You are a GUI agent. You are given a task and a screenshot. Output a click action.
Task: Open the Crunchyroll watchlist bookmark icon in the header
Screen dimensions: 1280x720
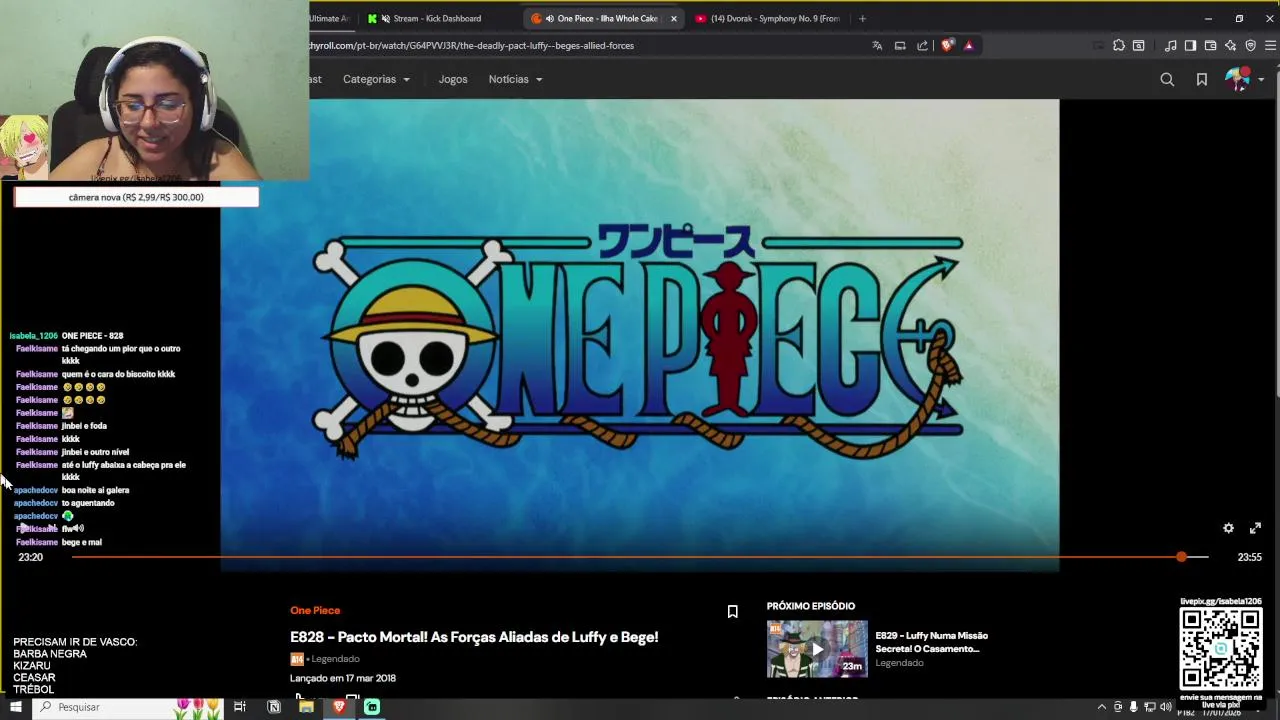tap(1202, 79)
